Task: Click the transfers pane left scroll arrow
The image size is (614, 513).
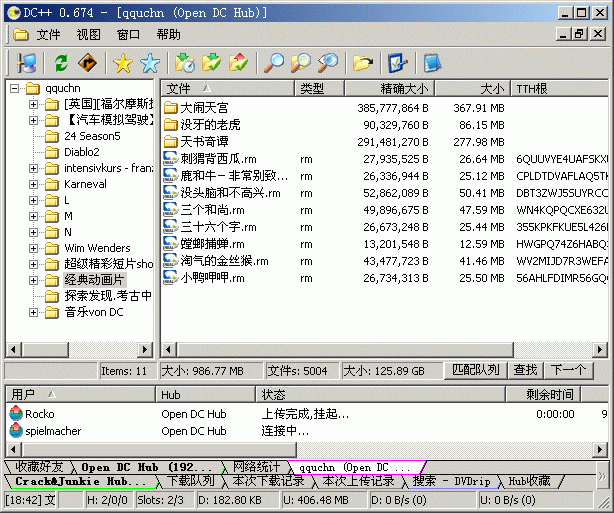Action: (14, 449)
